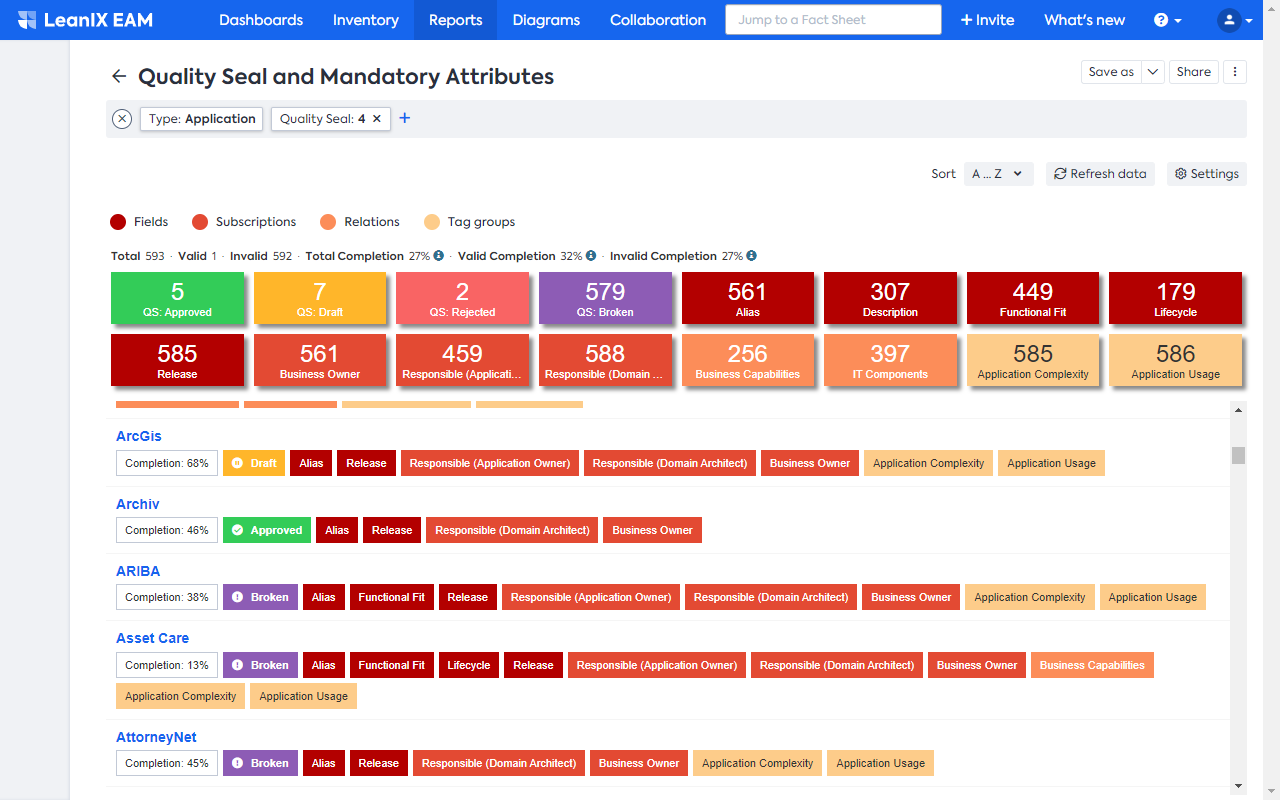Click the Approved badge on Archiv
The width and height of the screenshot is (1280, 800).
click(x=267, y=530)
